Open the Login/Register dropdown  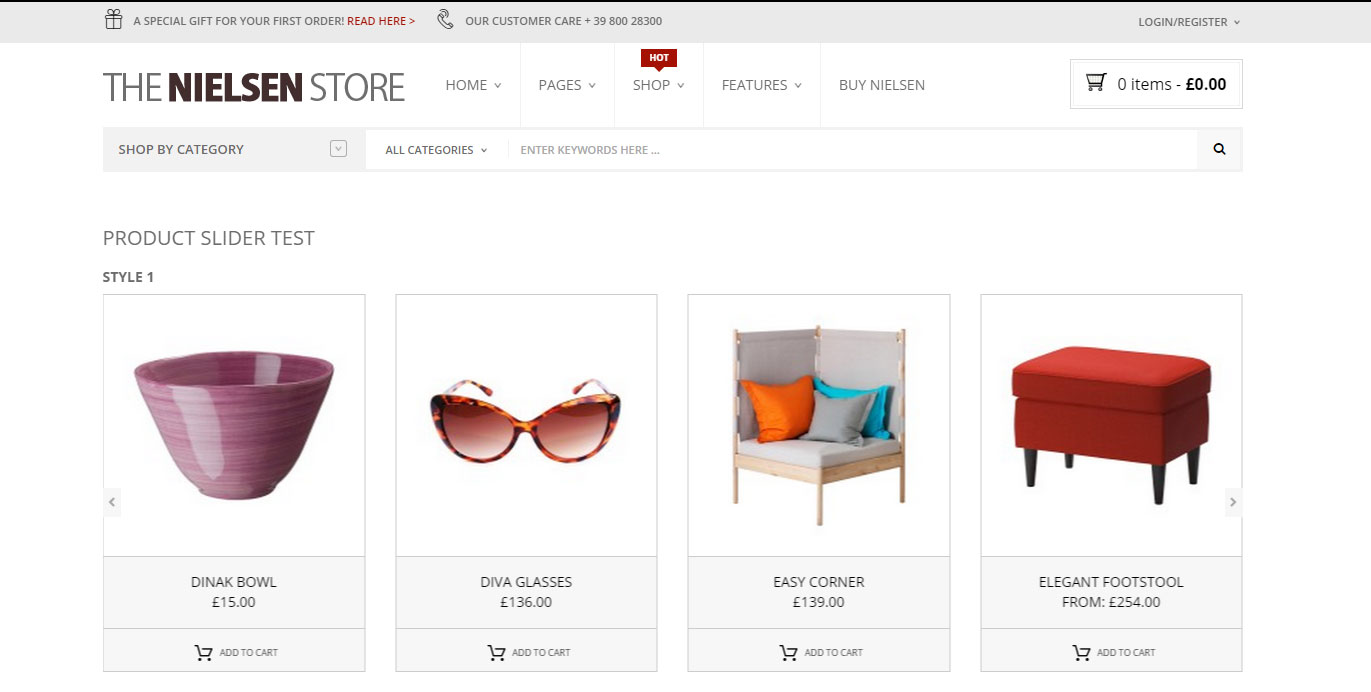(1188, 22)
